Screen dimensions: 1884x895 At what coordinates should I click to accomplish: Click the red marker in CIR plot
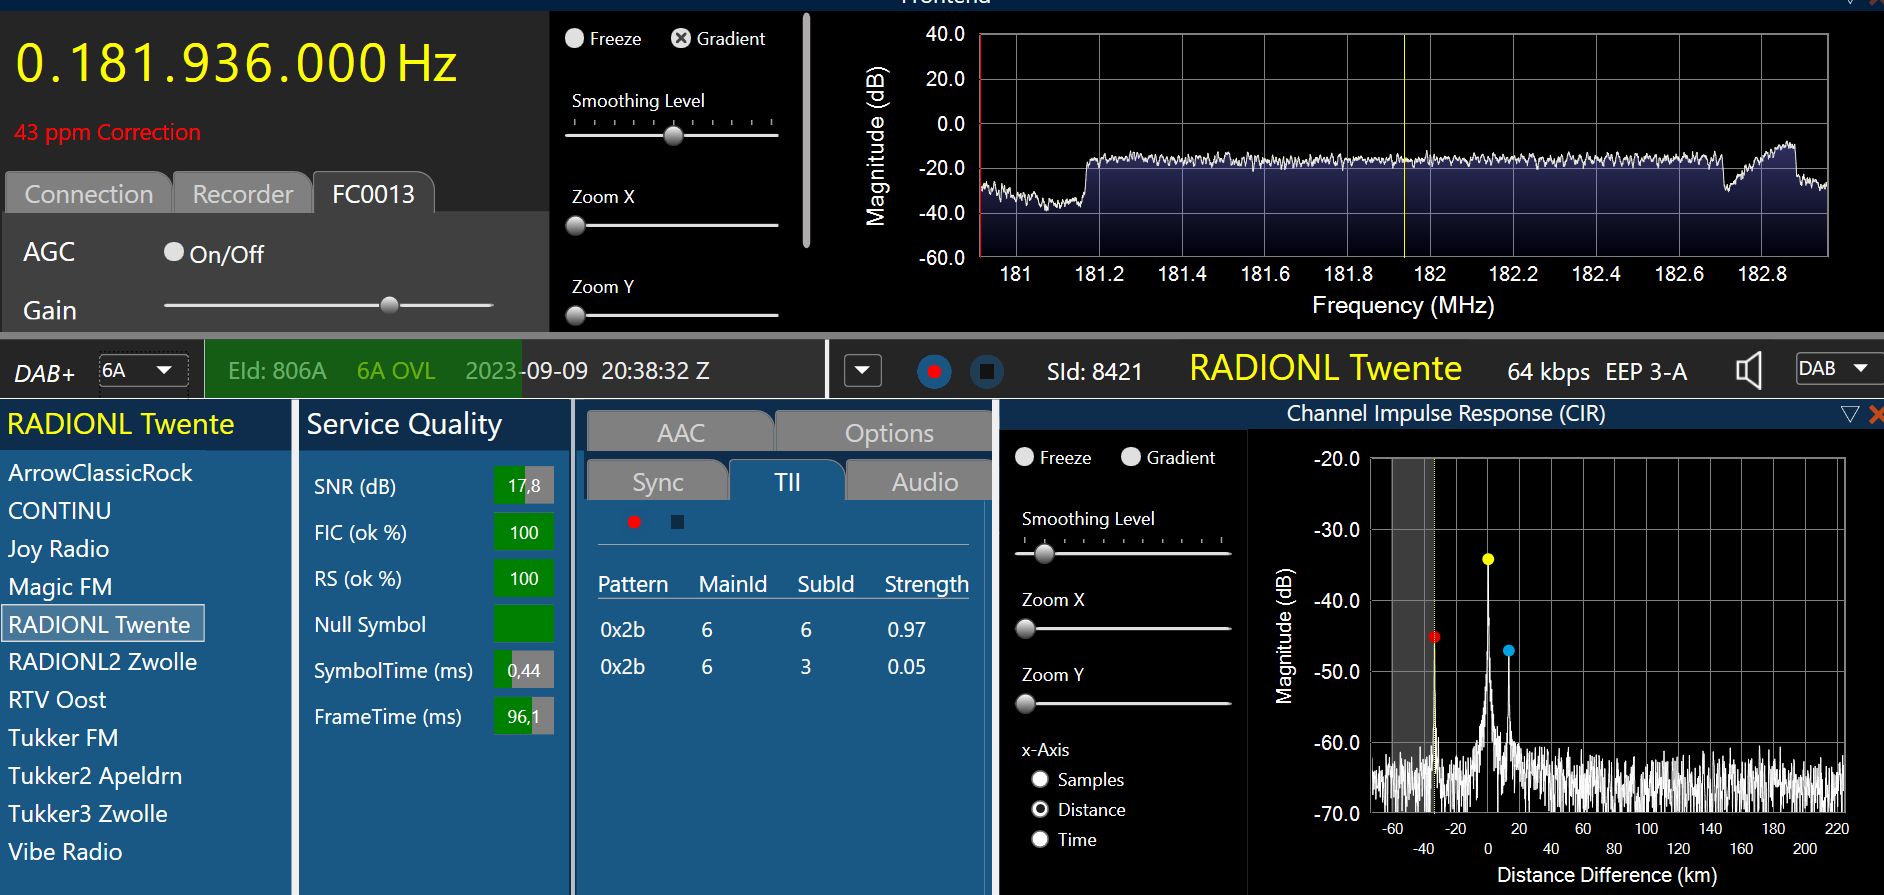tap(1434, 636)
